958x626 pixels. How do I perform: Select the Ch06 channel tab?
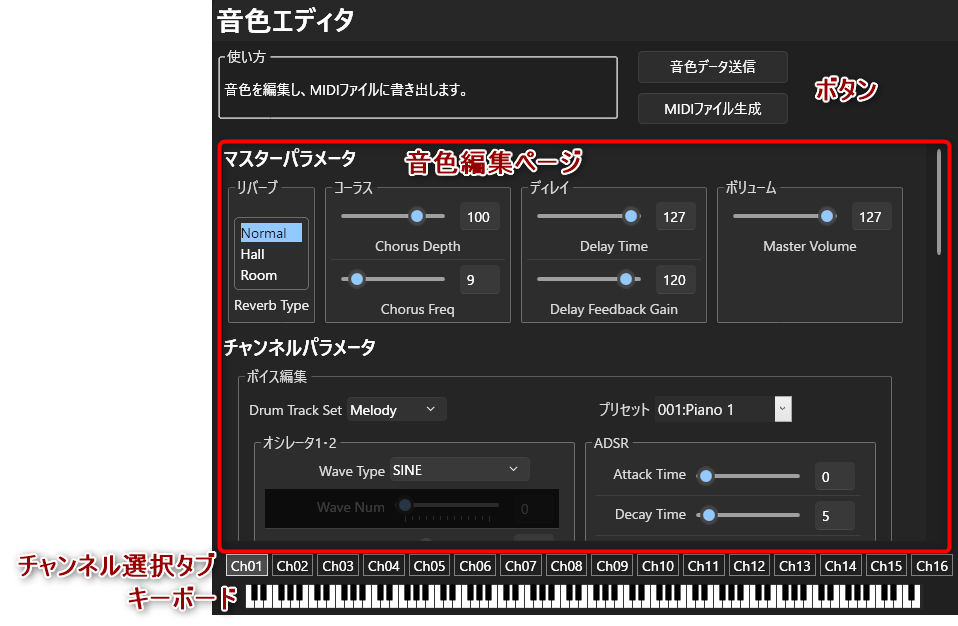pos(475,566)
